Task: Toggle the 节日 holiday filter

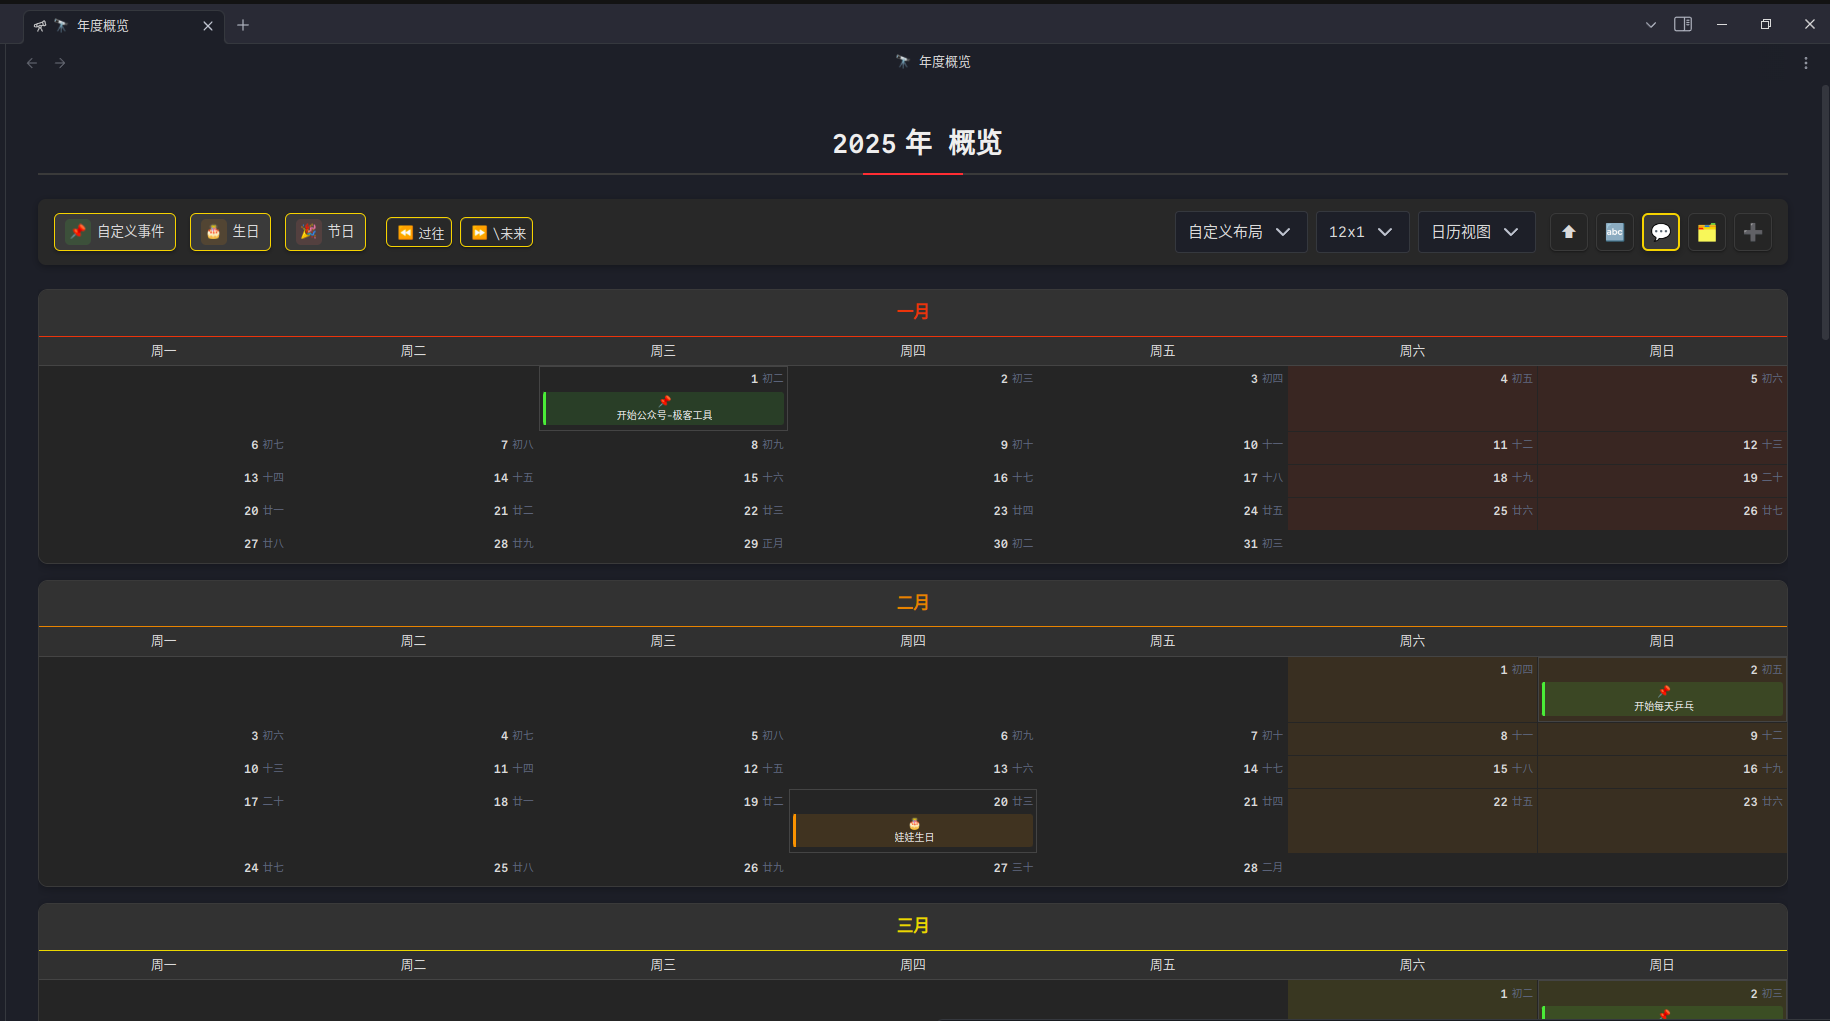Action: coord(325,232)
